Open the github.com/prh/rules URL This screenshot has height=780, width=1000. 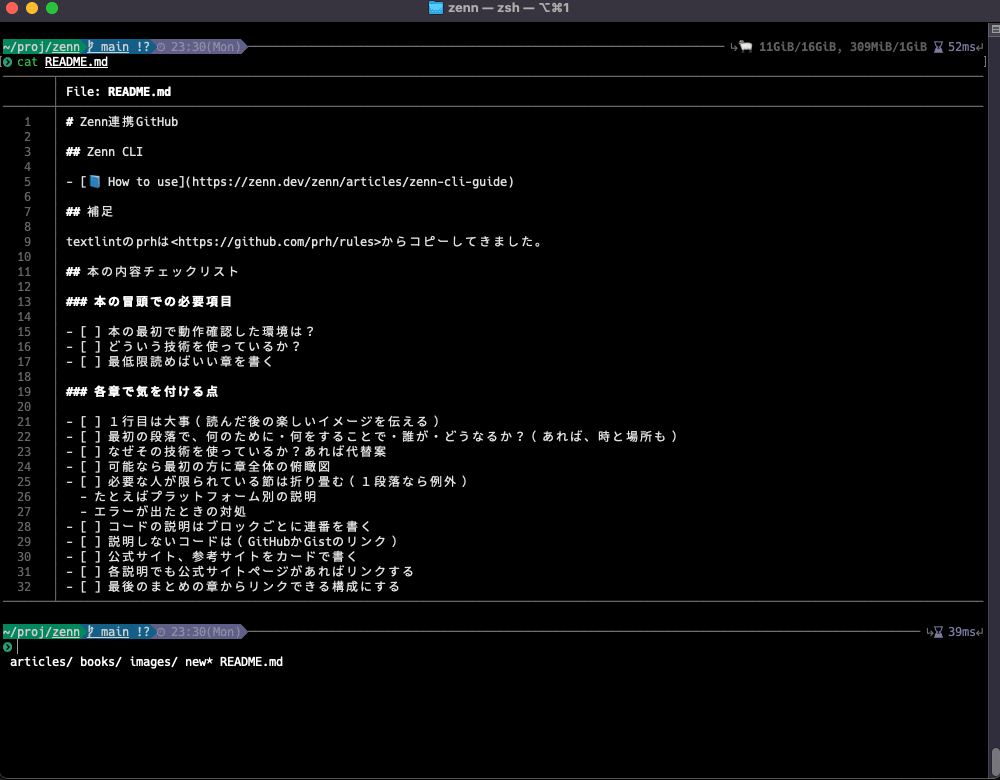276,242
